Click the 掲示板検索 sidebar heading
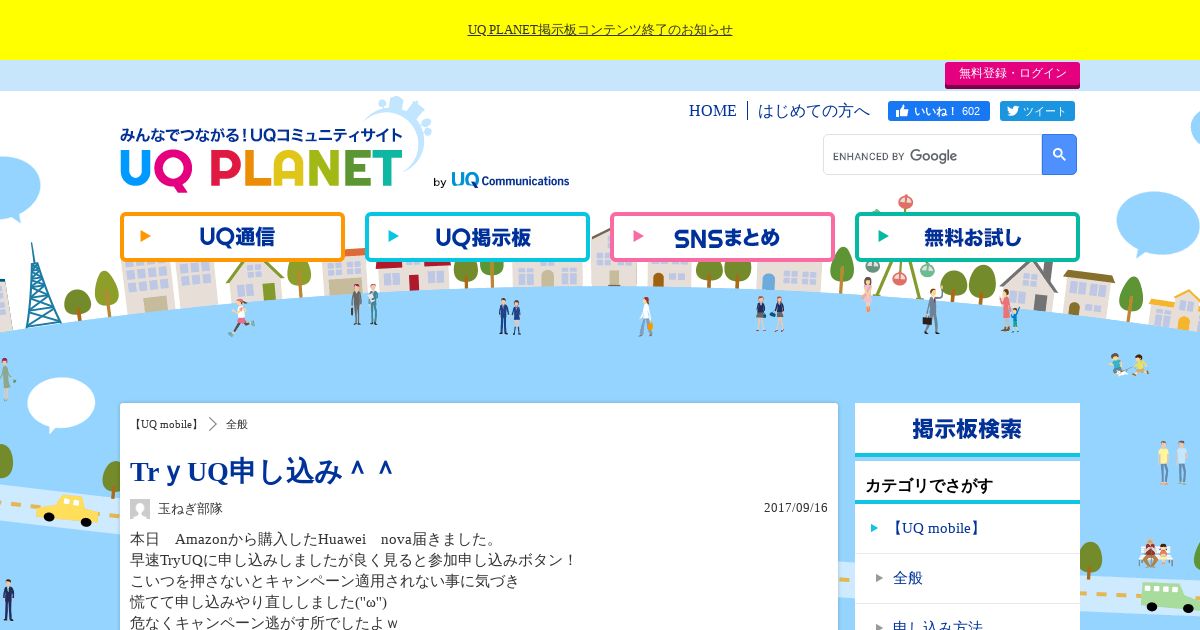The image size is (1200, 630). tap(967, 429)
